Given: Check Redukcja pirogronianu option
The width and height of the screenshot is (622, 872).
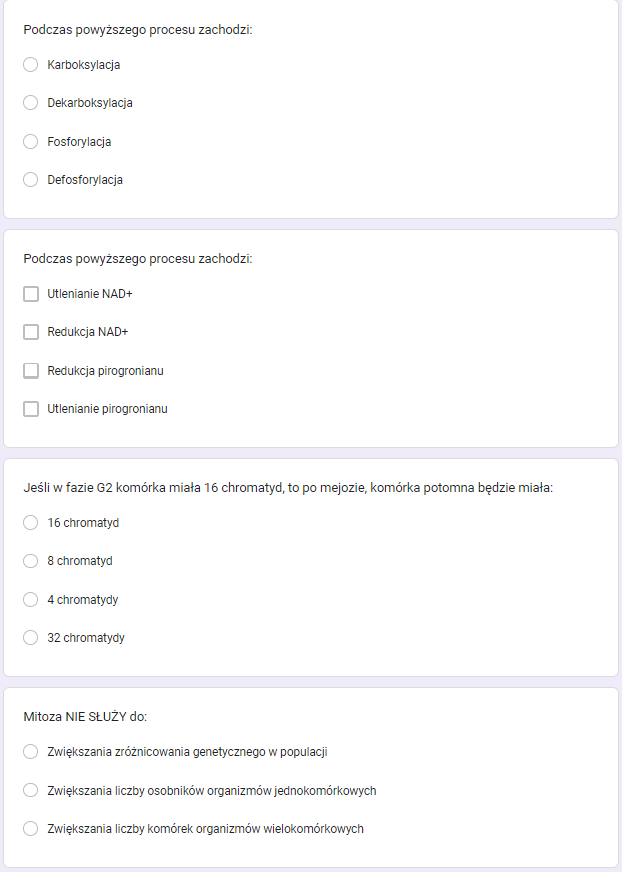Looking at the screenshot, I should point(31,370).
